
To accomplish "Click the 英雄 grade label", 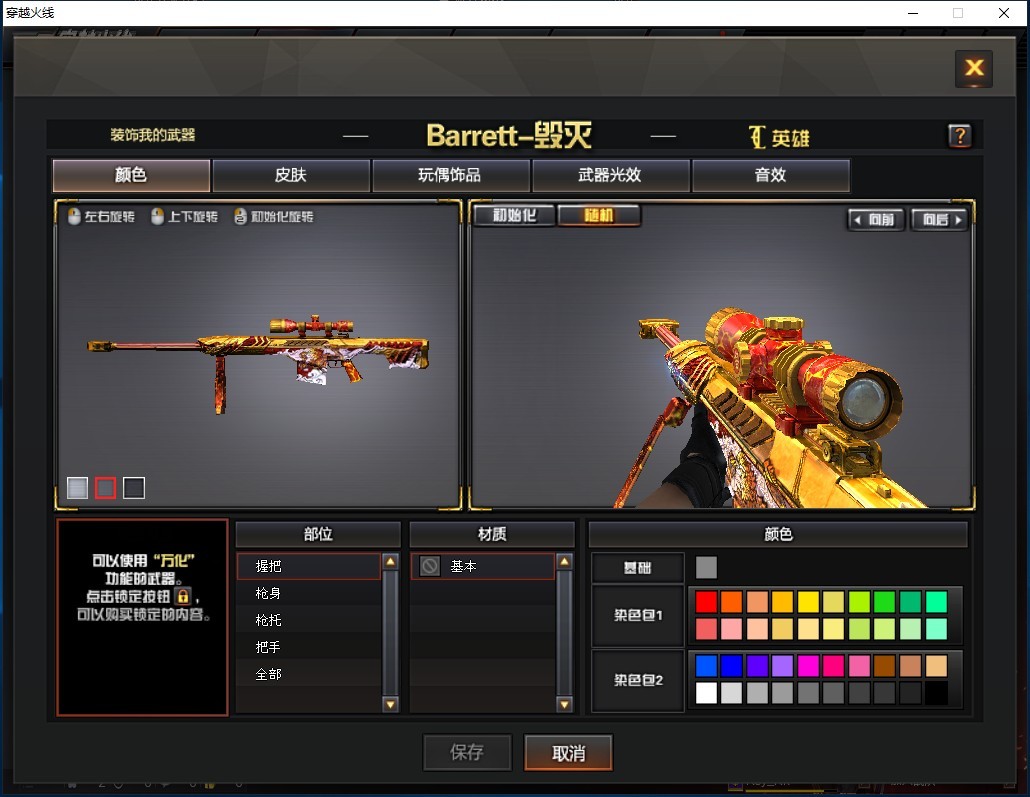I will coord(780,137).
